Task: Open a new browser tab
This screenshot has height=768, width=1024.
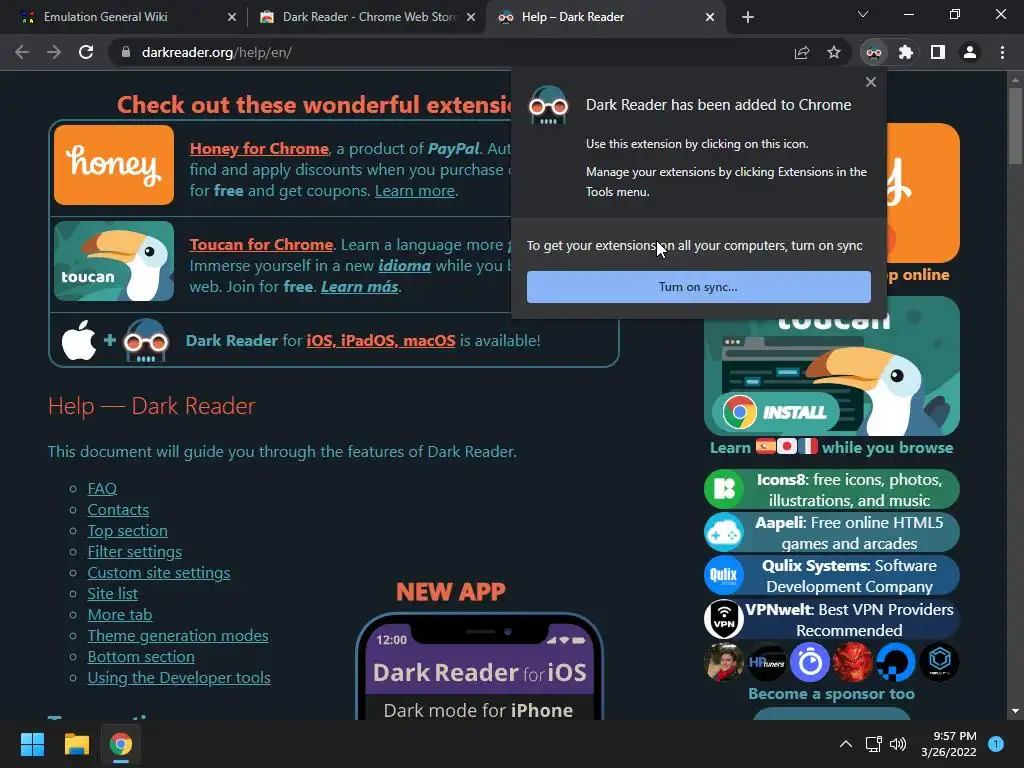Action: (748, 17)
